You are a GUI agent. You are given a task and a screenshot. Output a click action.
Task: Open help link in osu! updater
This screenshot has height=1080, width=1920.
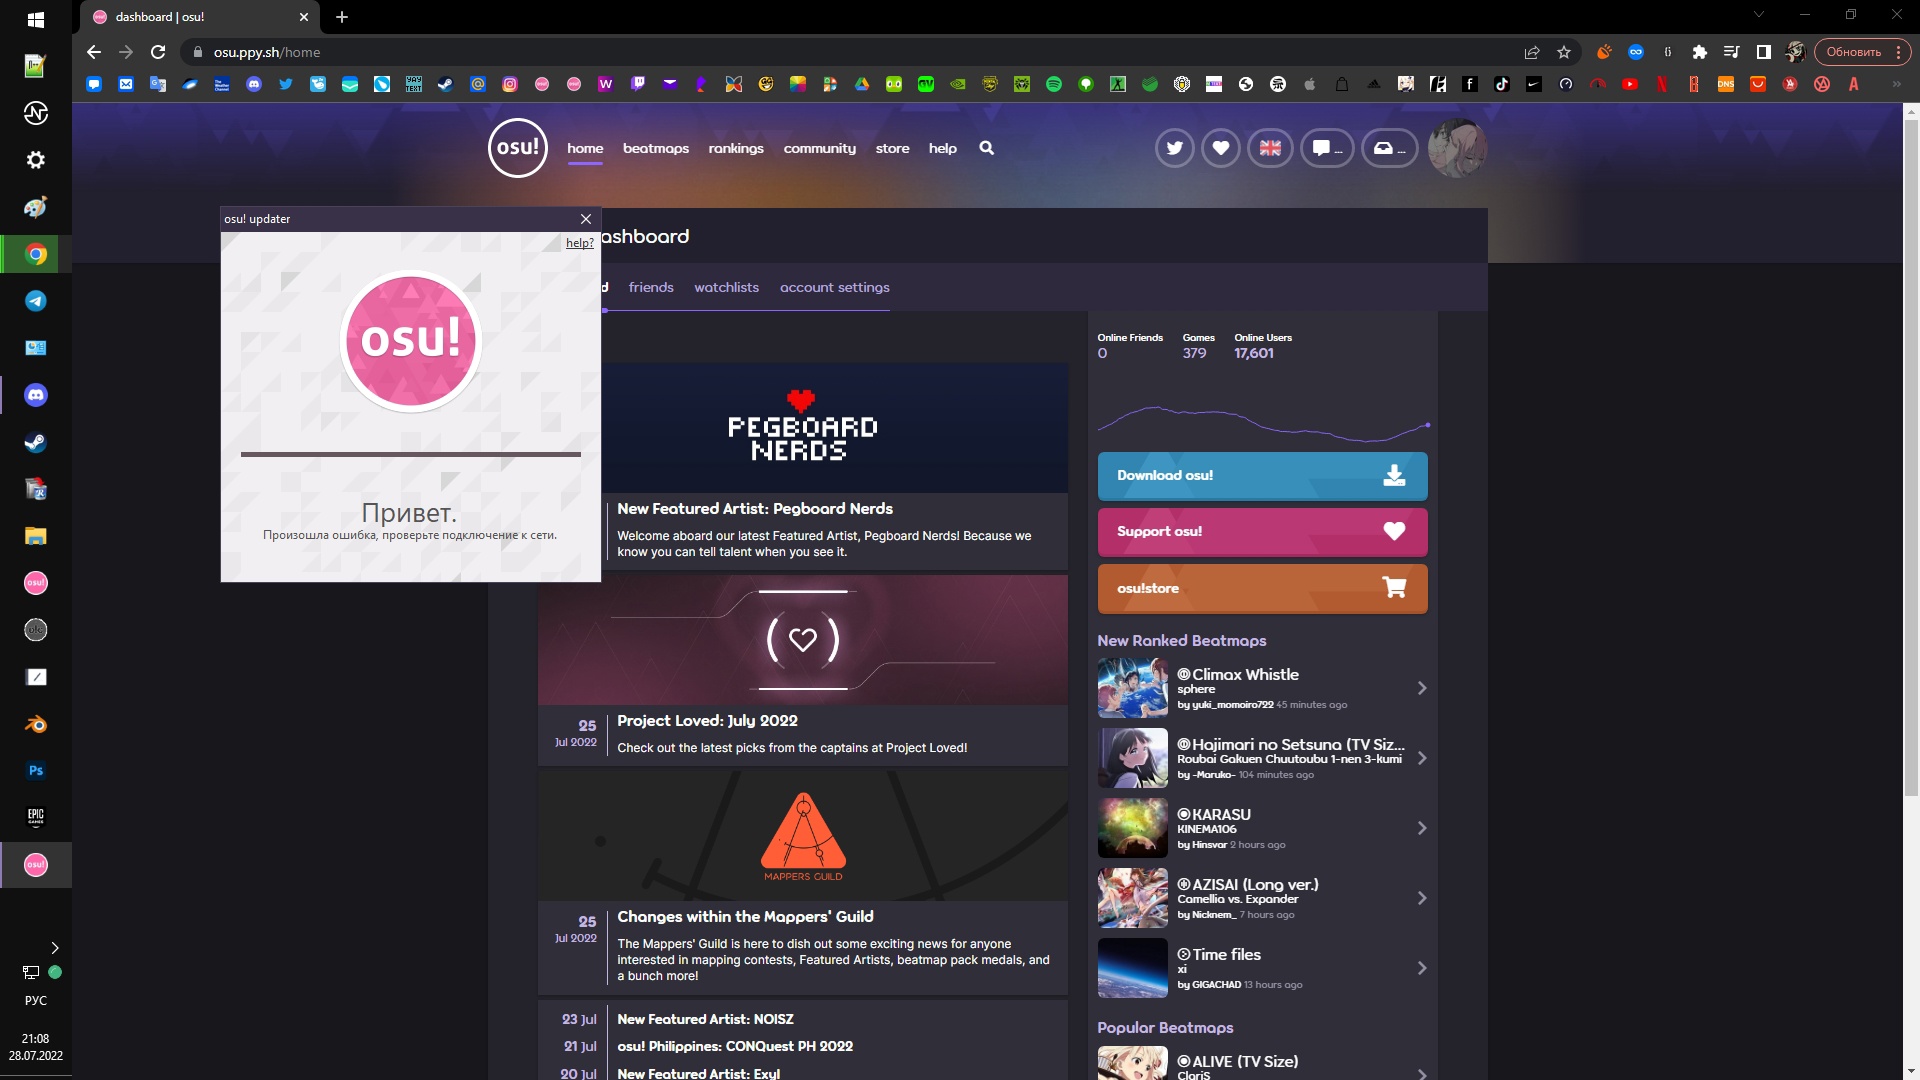580,243
